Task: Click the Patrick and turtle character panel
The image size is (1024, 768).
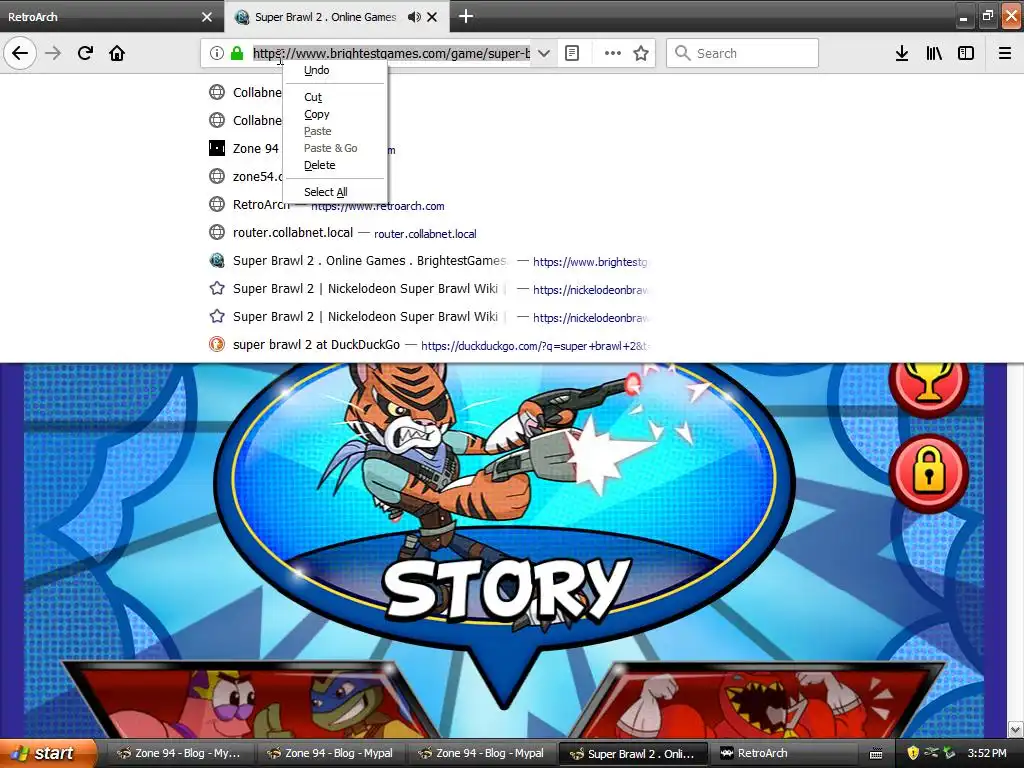Action: pyautogui.click(x=251, y=699)
